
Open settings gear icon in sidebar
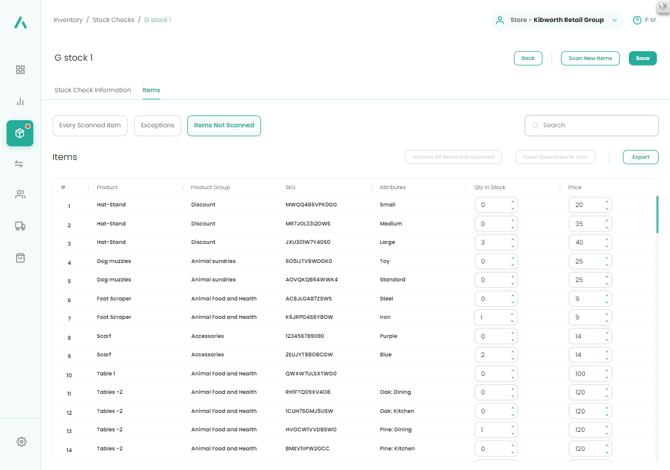tap(21, 441)
